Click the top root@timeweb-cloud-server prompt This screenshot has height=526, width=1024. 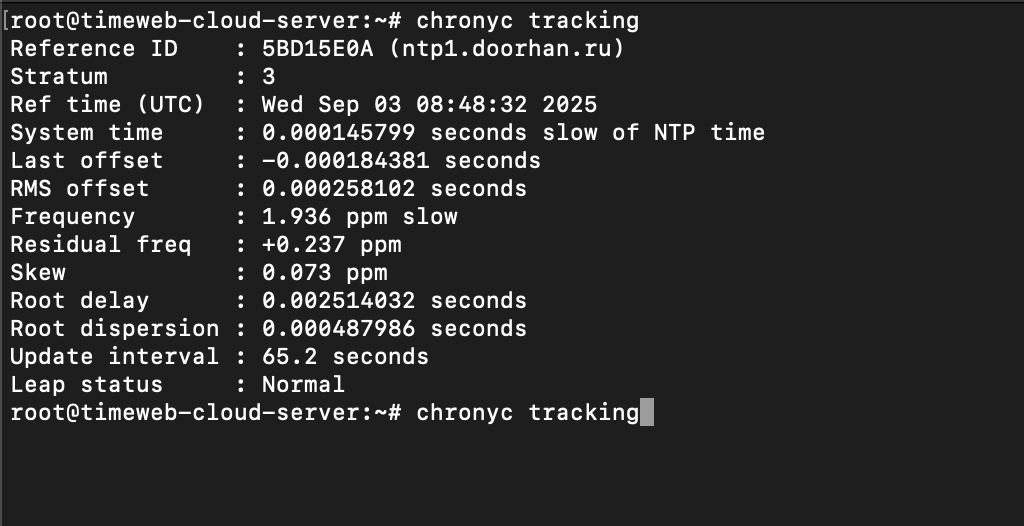pyautogui.click(x=206, y=21)
